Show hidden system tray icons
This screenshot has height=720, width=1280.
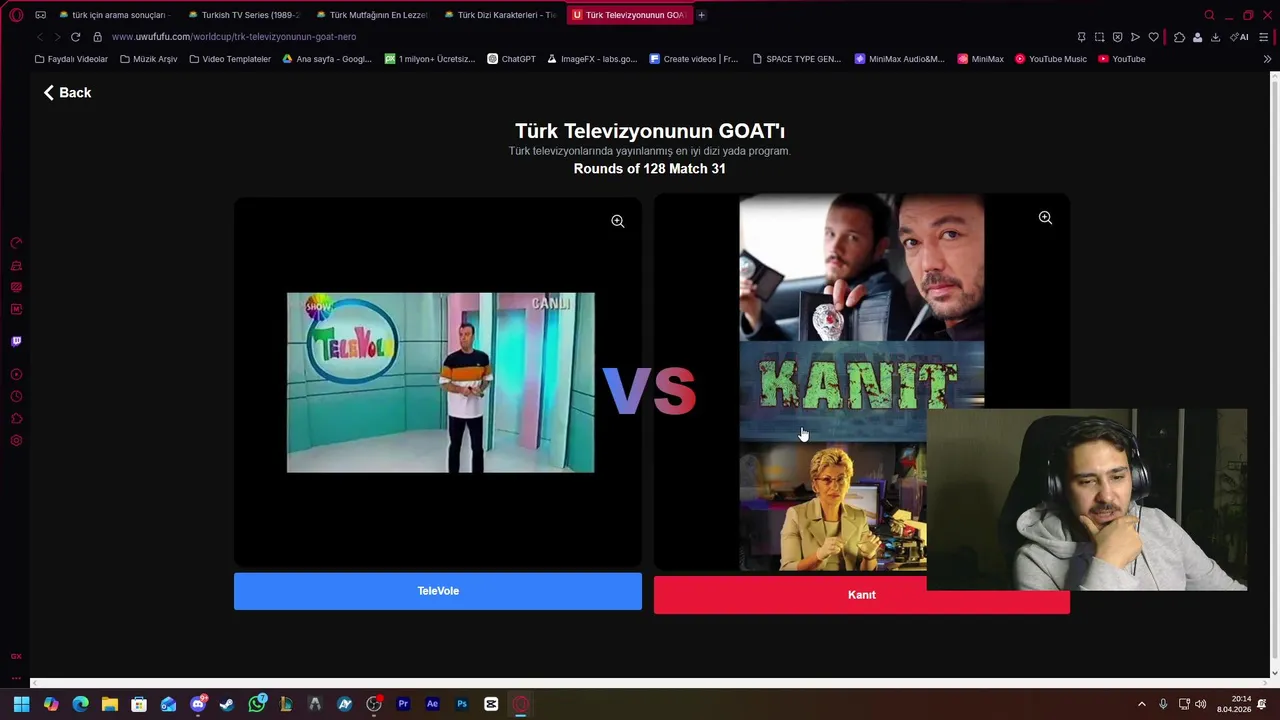1142,704
